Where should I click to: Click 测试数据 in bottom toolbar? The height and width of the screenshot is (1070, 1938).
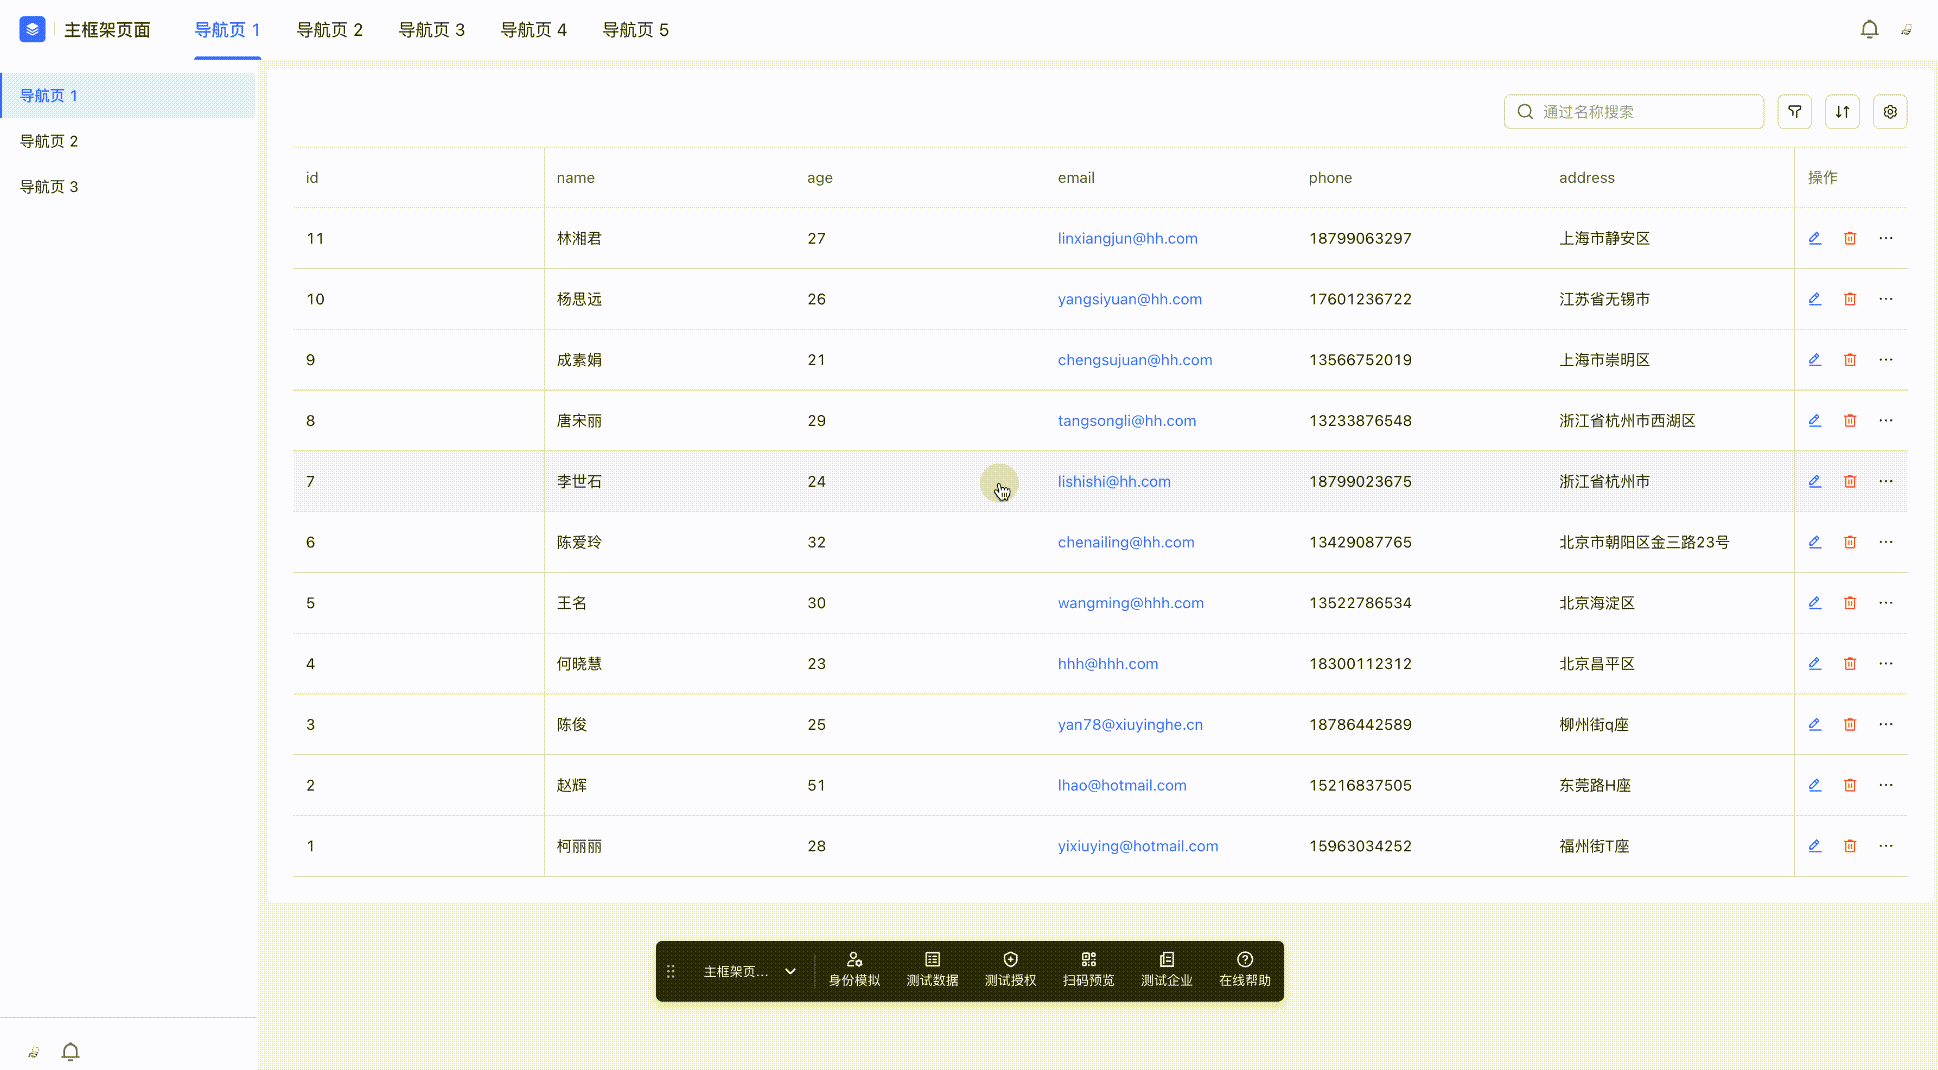pos(932,970)
